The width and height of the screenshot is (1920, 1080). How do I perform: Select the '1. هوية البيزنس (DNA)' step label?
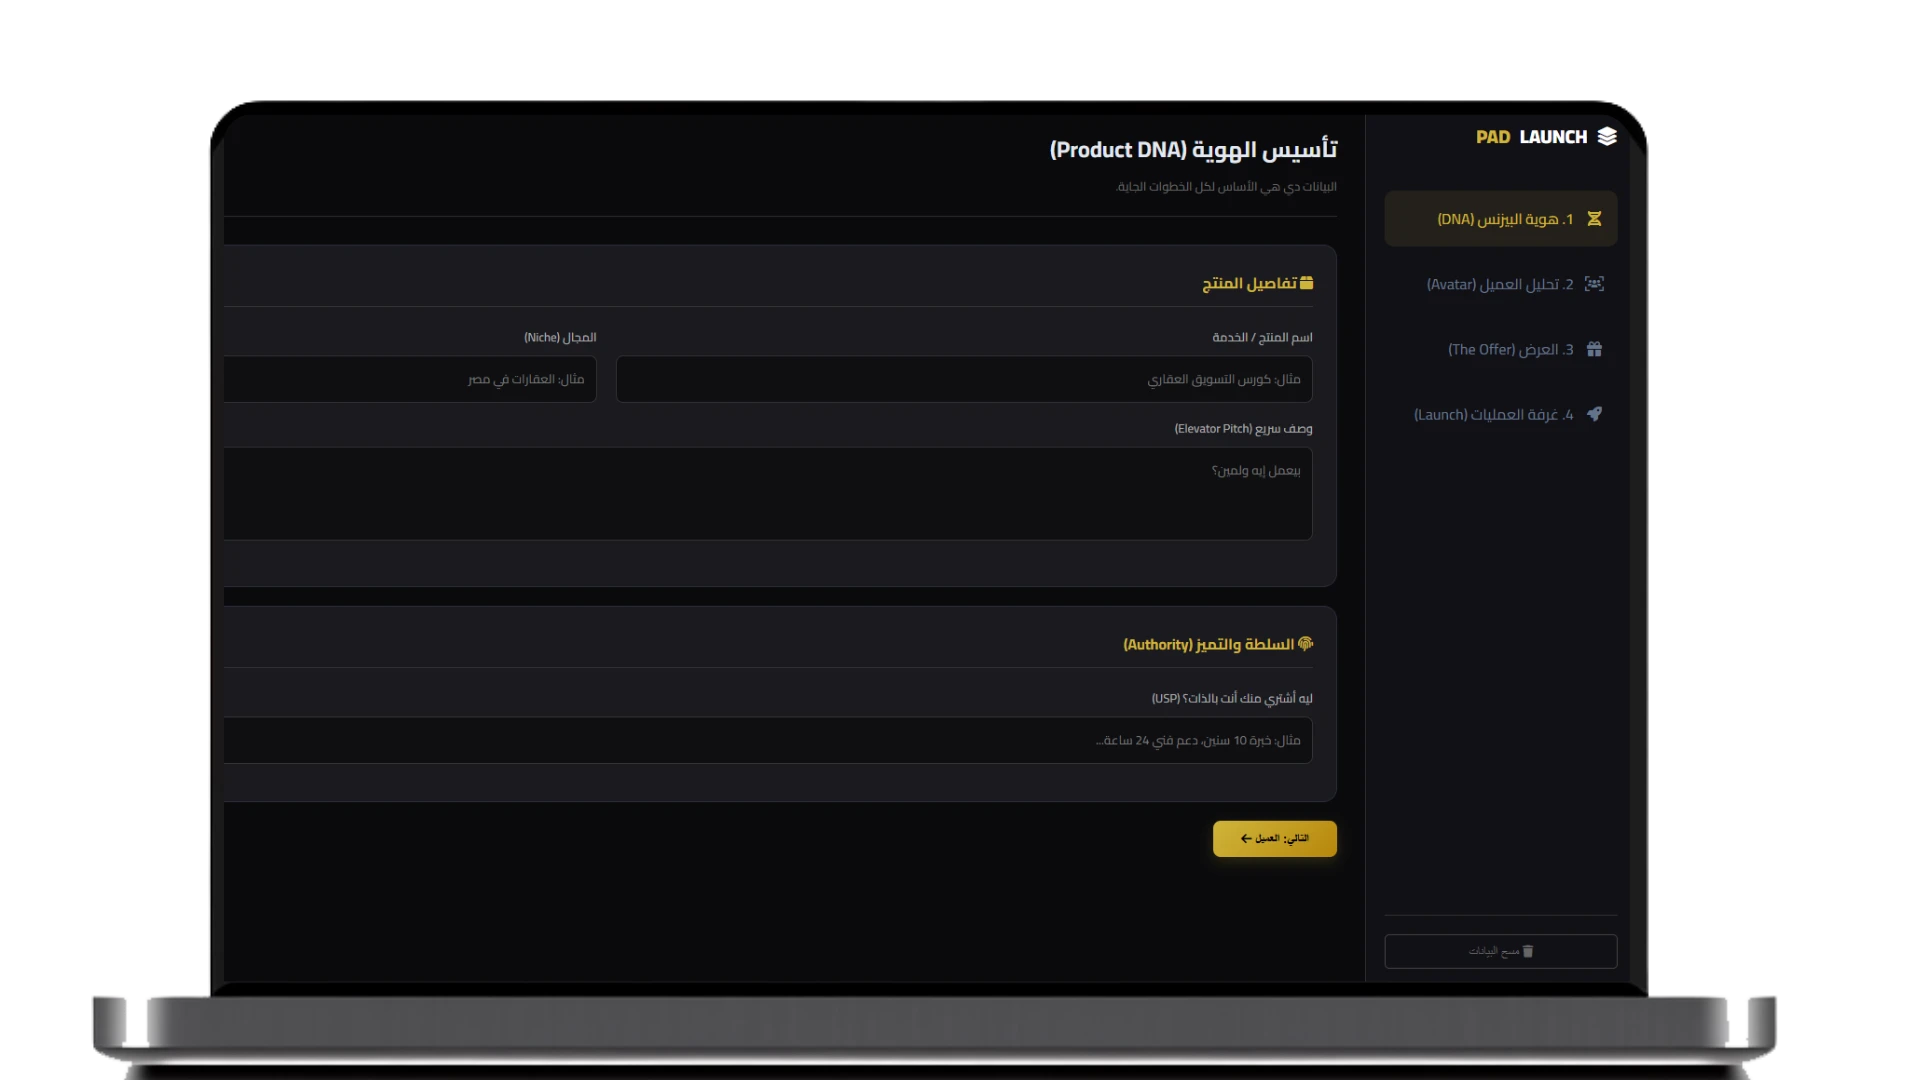tap(1505, 220)
